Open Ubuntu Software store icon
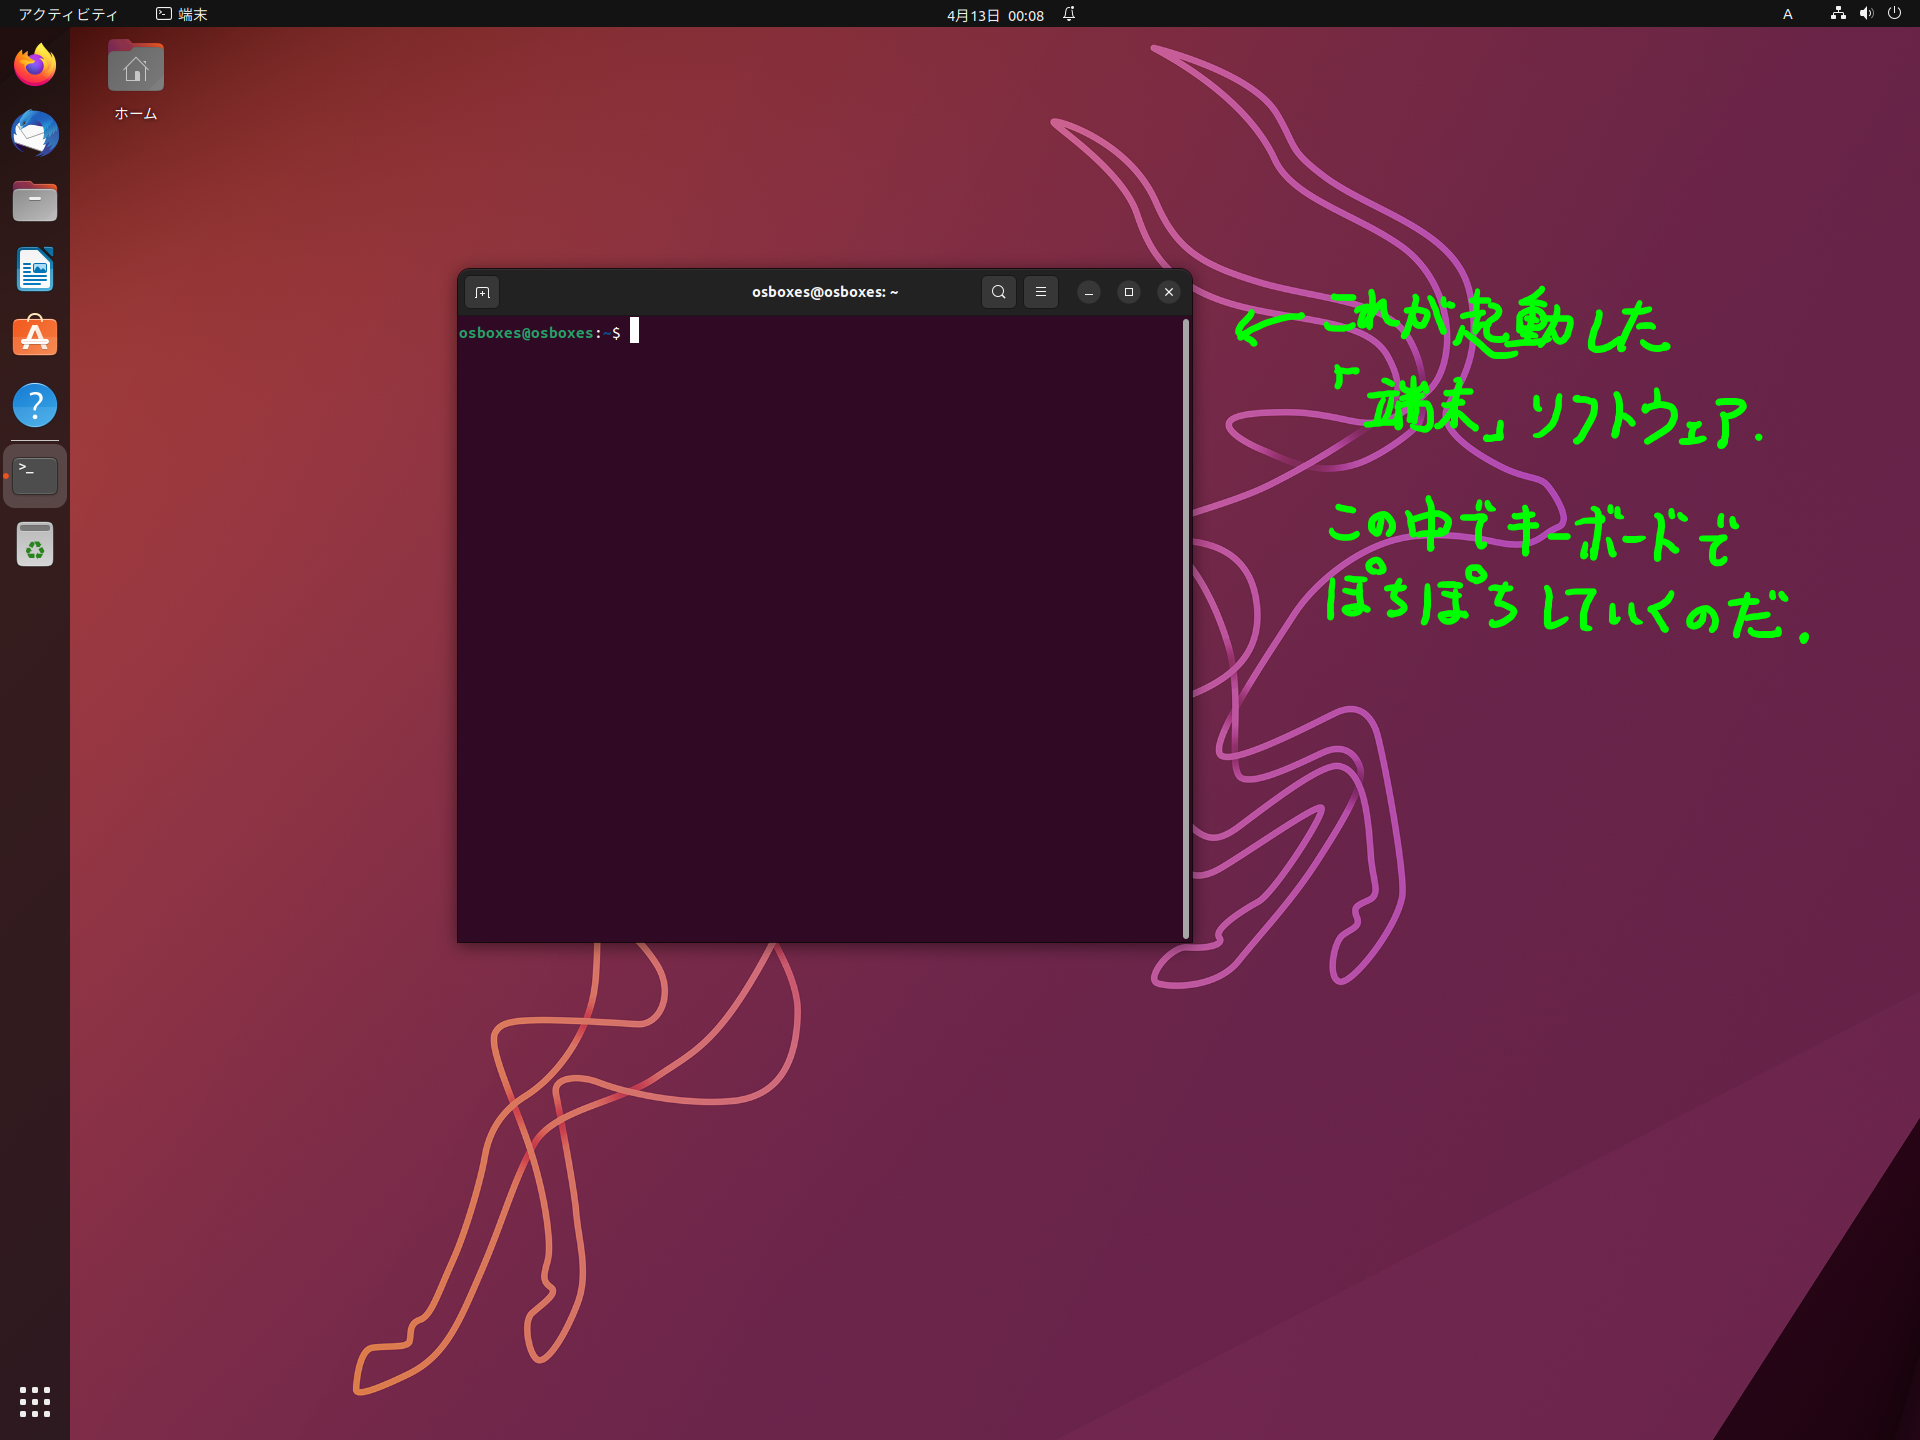 pyautogui.click(x=35, y=338)
